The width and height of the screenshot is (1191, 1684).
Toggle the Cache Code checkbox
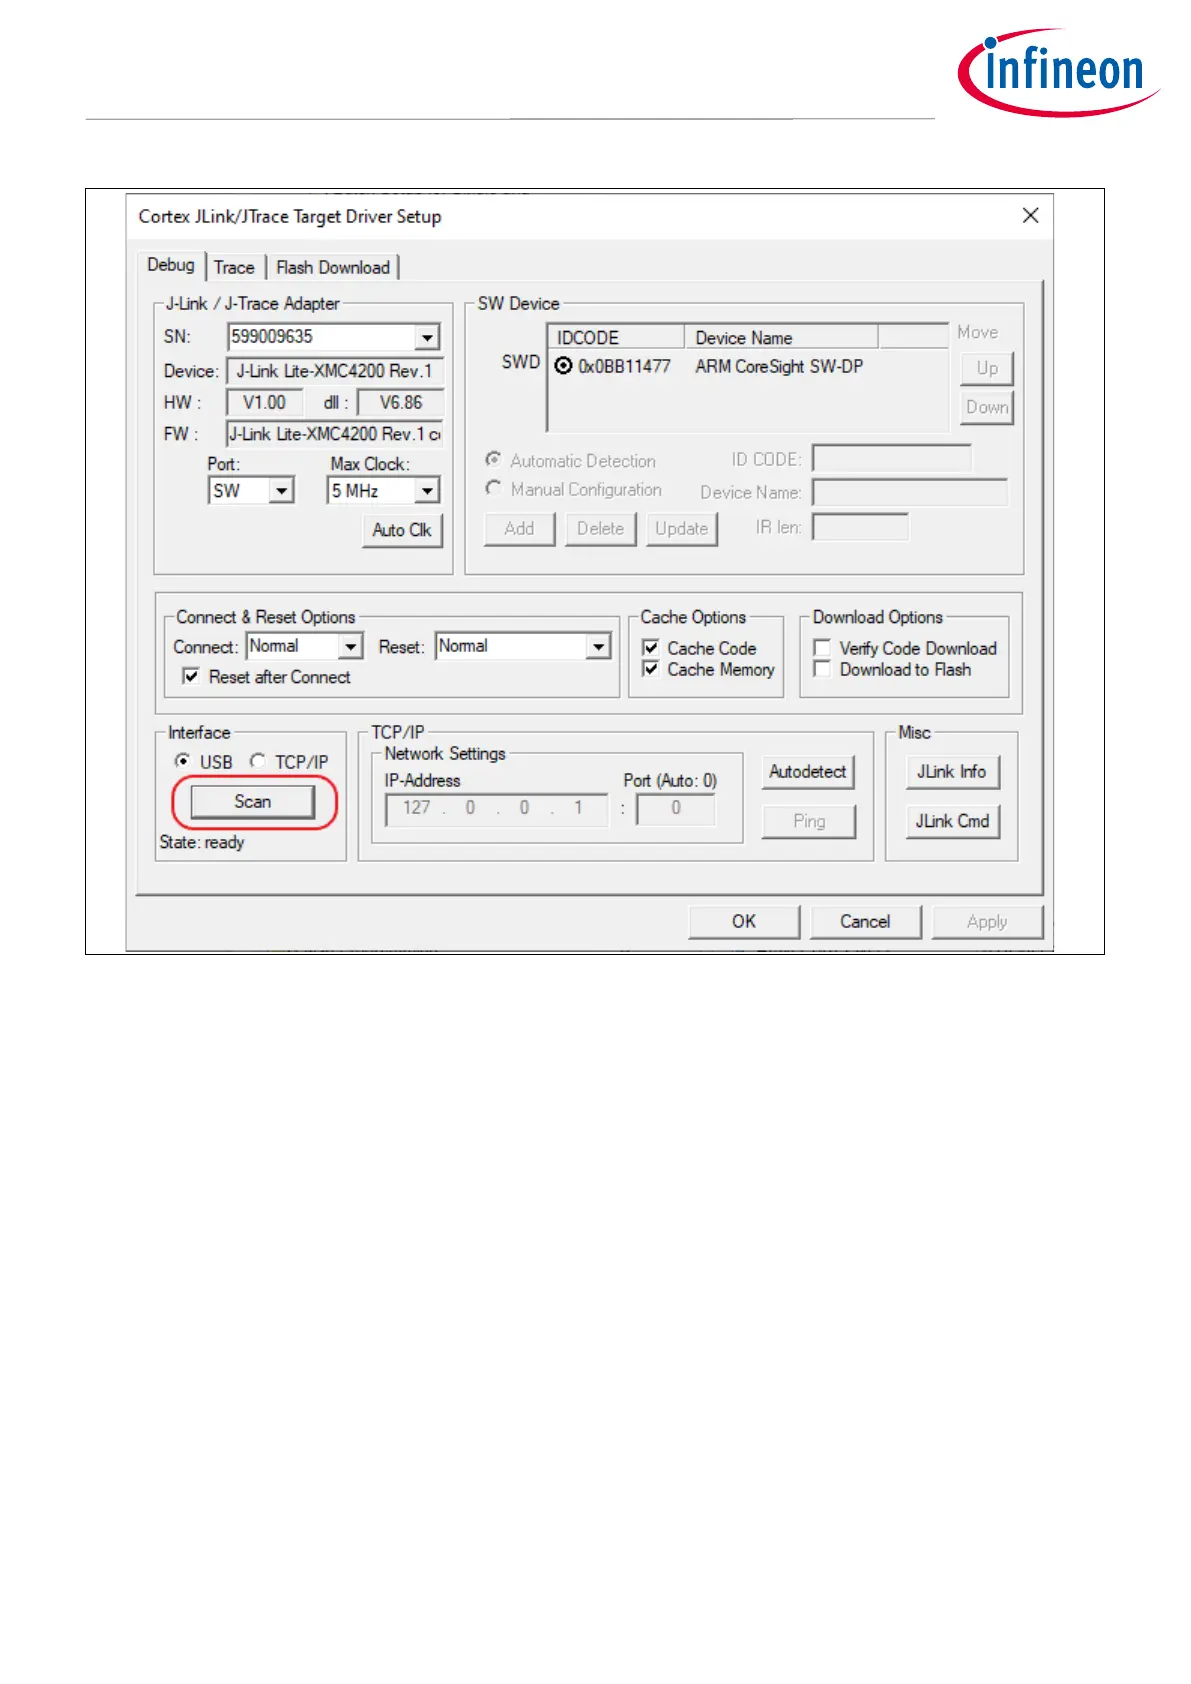click(x=651, y=648)
